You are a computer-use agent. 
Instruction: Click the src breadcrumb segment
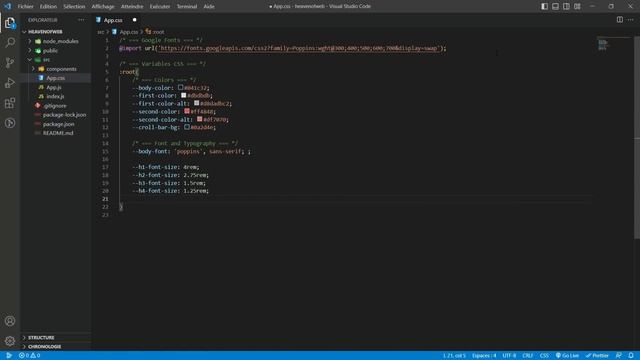click(x=100, y=32)
